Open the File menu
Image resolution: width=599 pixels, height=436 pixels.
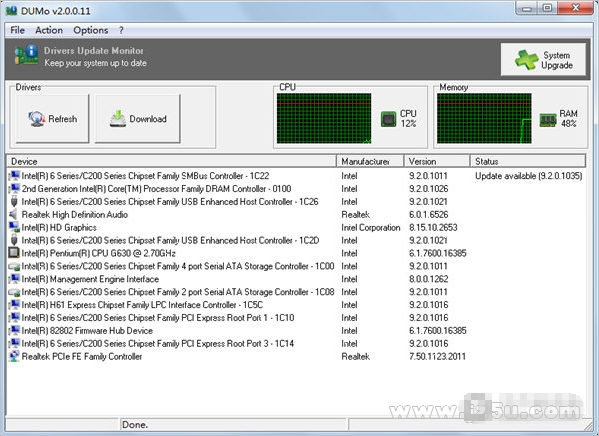pos(17,30)
